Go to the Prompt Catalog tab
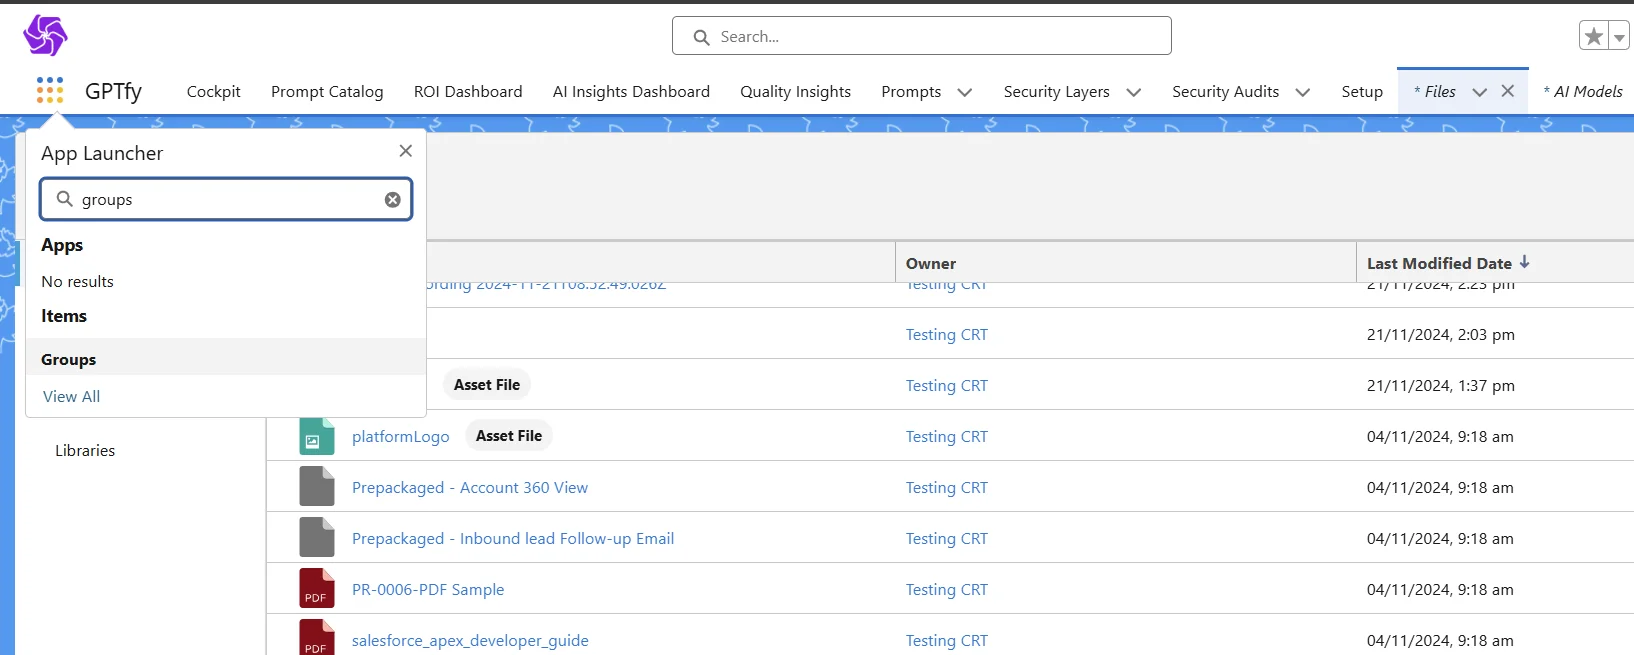This screenshot has height=655, width=1634. (327, 92)
